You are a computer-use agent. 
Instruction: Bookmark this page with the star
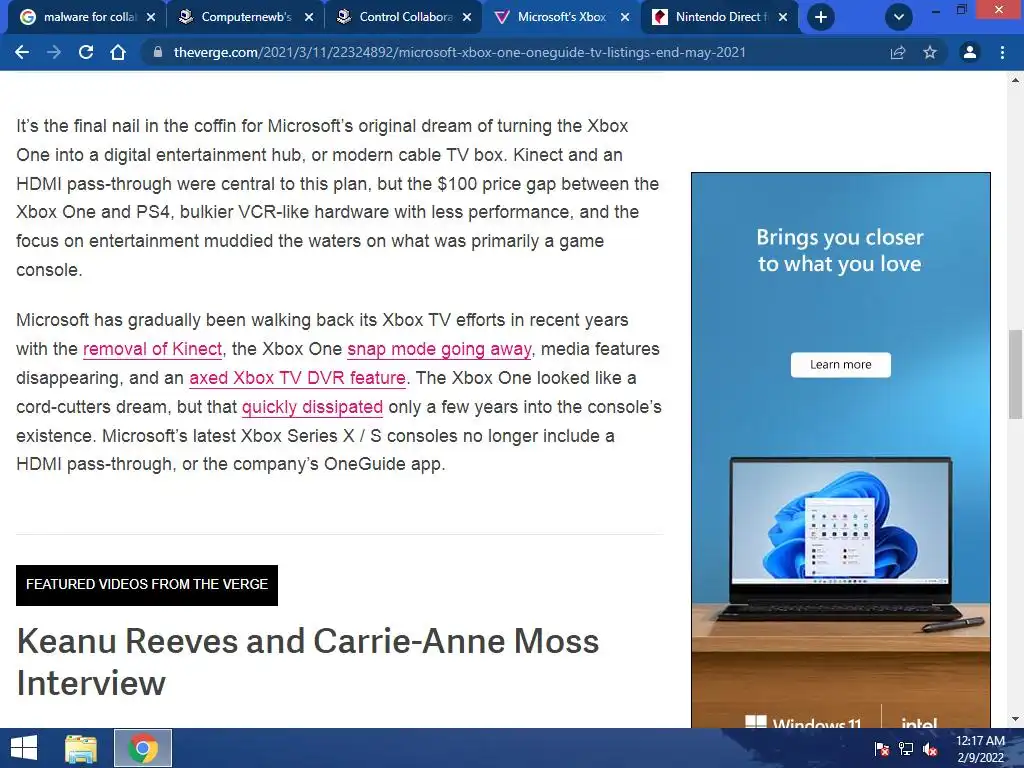930,52
